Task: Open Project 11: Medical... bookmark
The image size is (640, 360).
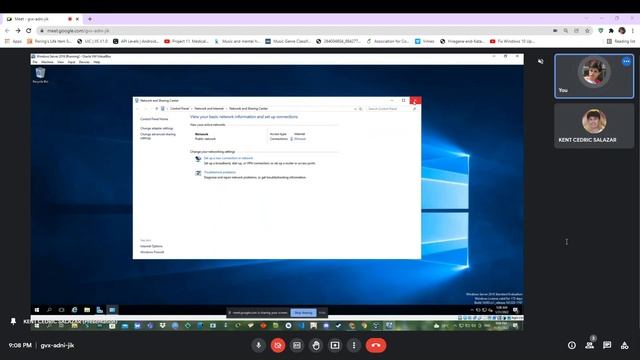Action: [x=187, y=41]
